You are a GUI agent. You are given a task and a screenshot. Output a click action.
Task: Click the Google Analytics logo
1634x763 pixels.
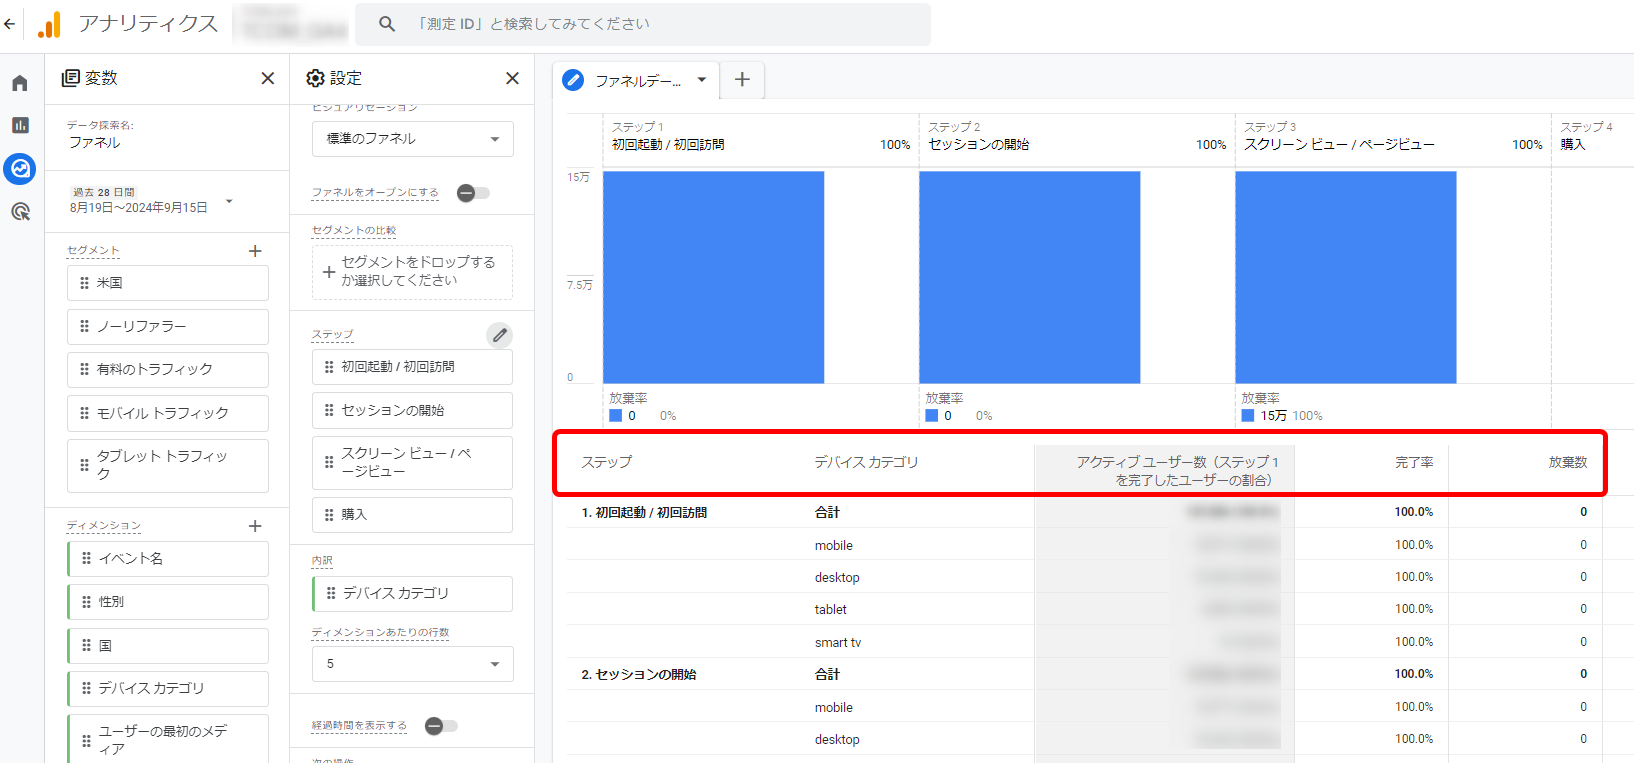click(x=49, y=24)
